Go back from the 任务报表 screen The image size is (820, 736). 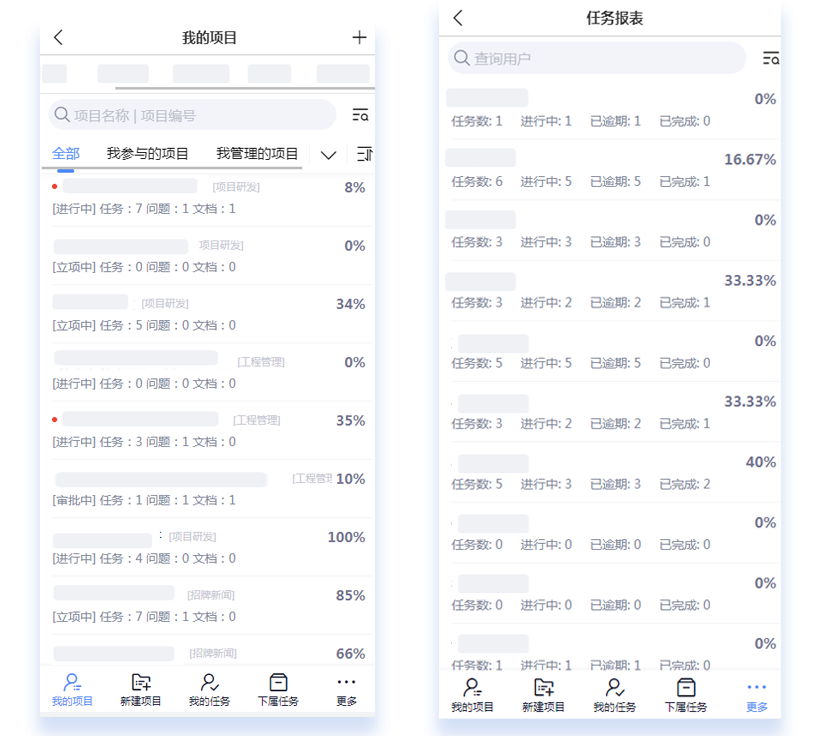(458, 18)
